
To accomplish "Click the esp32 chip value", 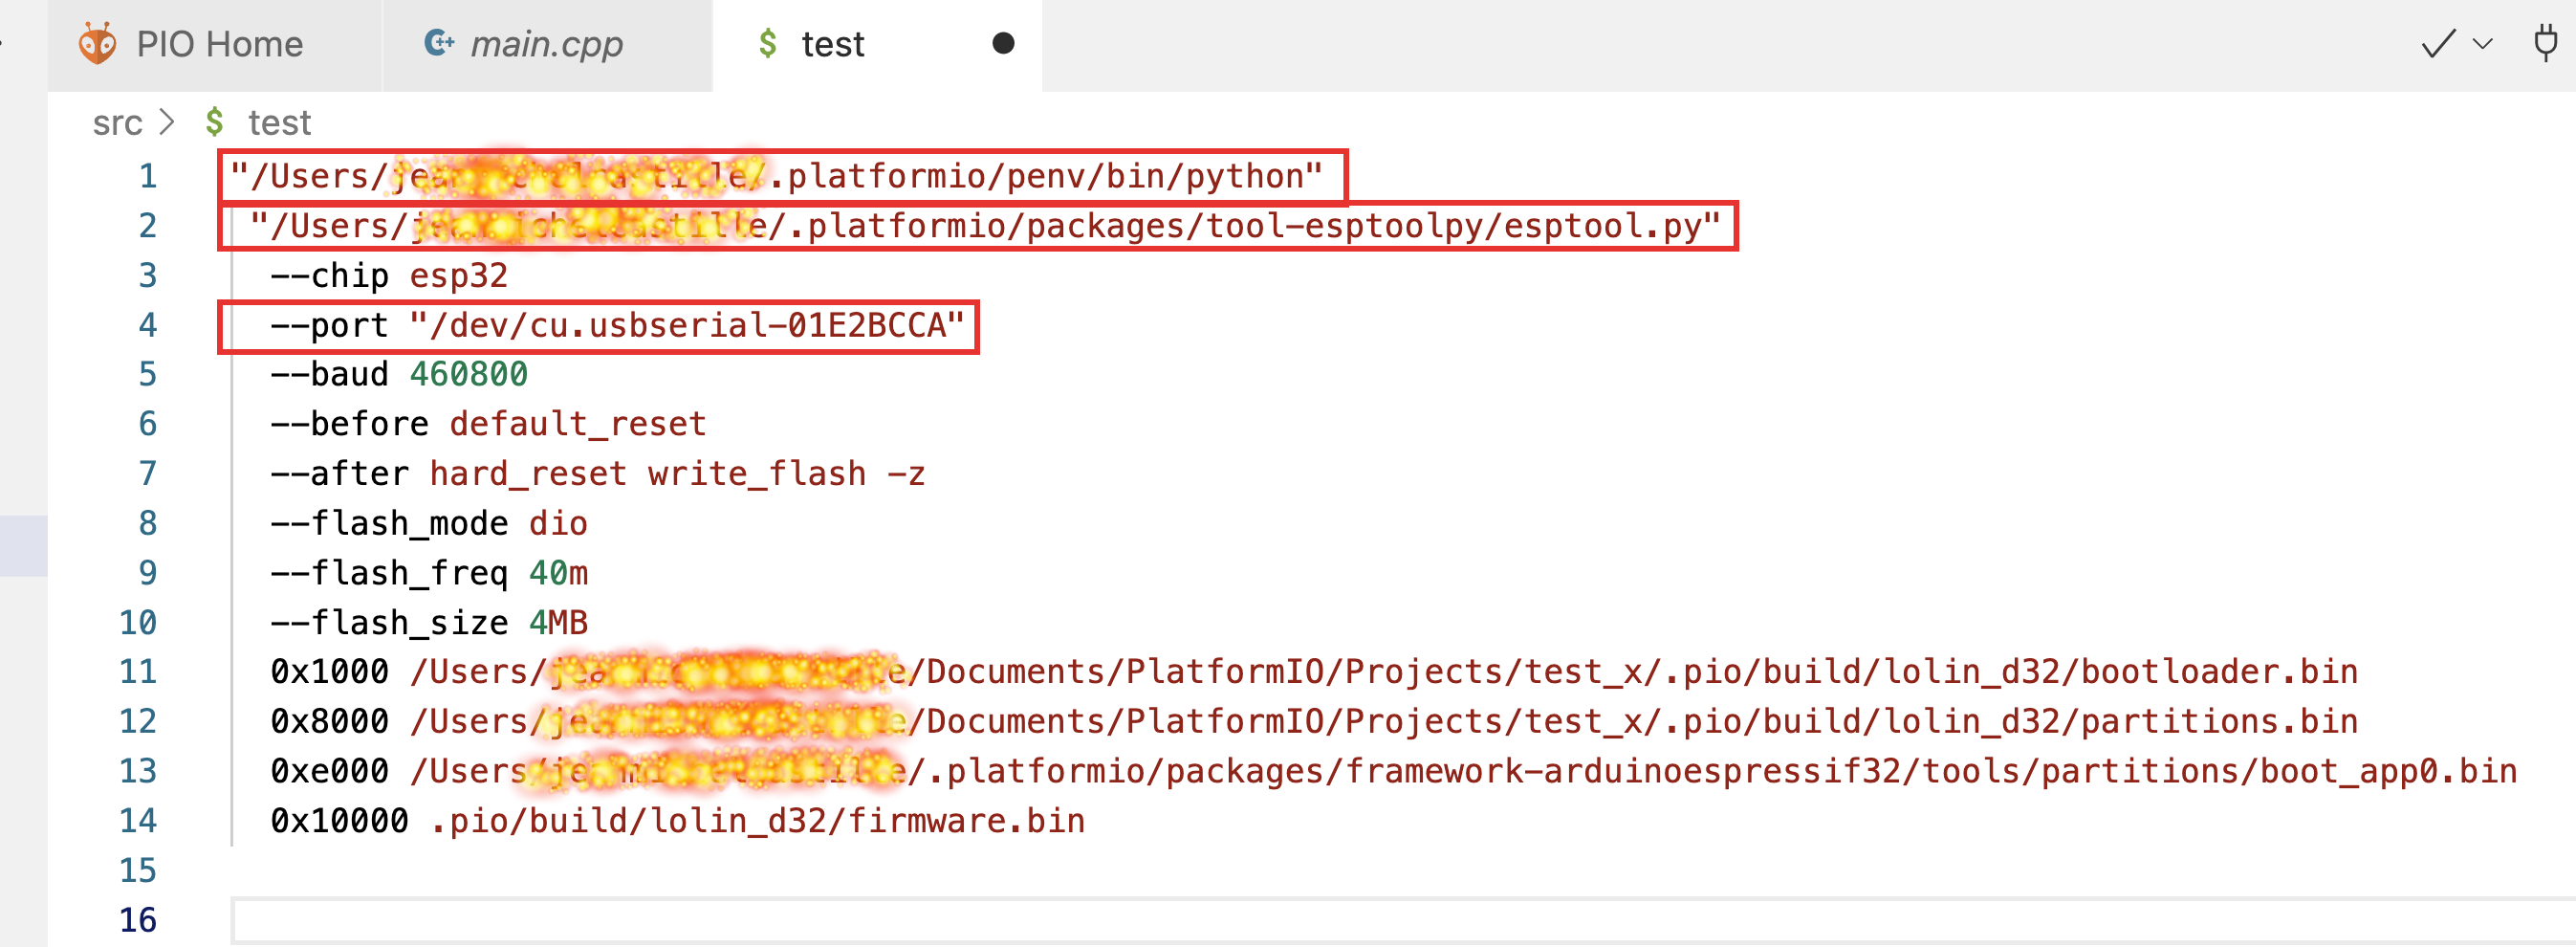I will (459, 276).
